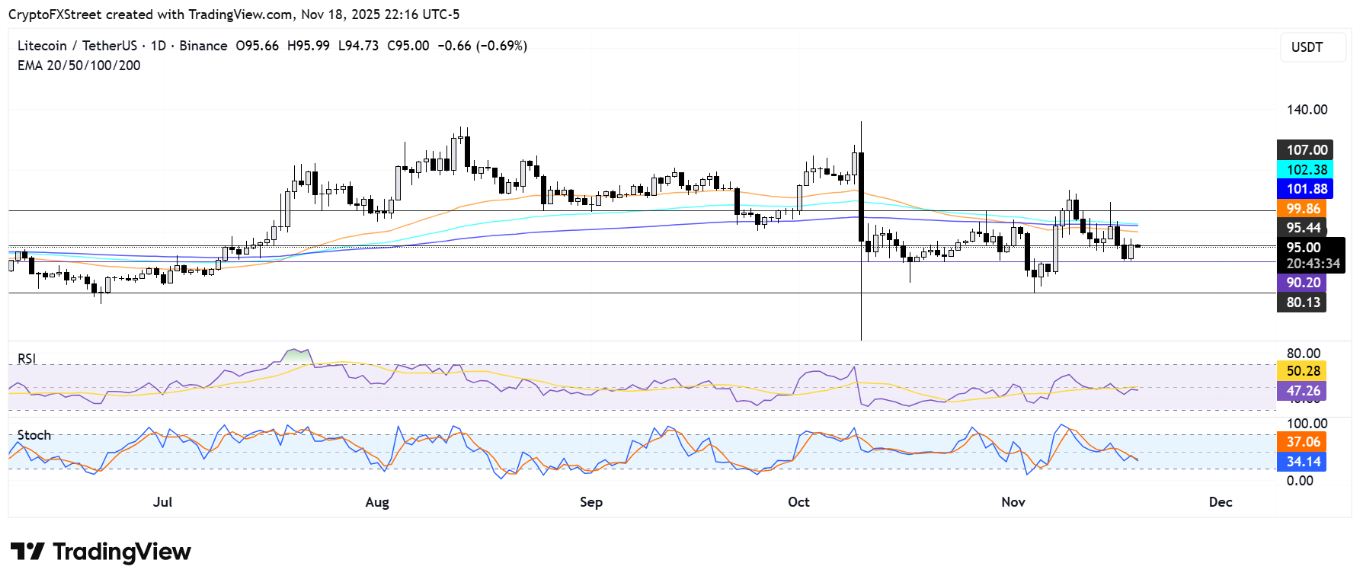Select the orange 99.86 EMA price label
The width and height of the screenshot is (1362, 577).
click(1303, 209)
